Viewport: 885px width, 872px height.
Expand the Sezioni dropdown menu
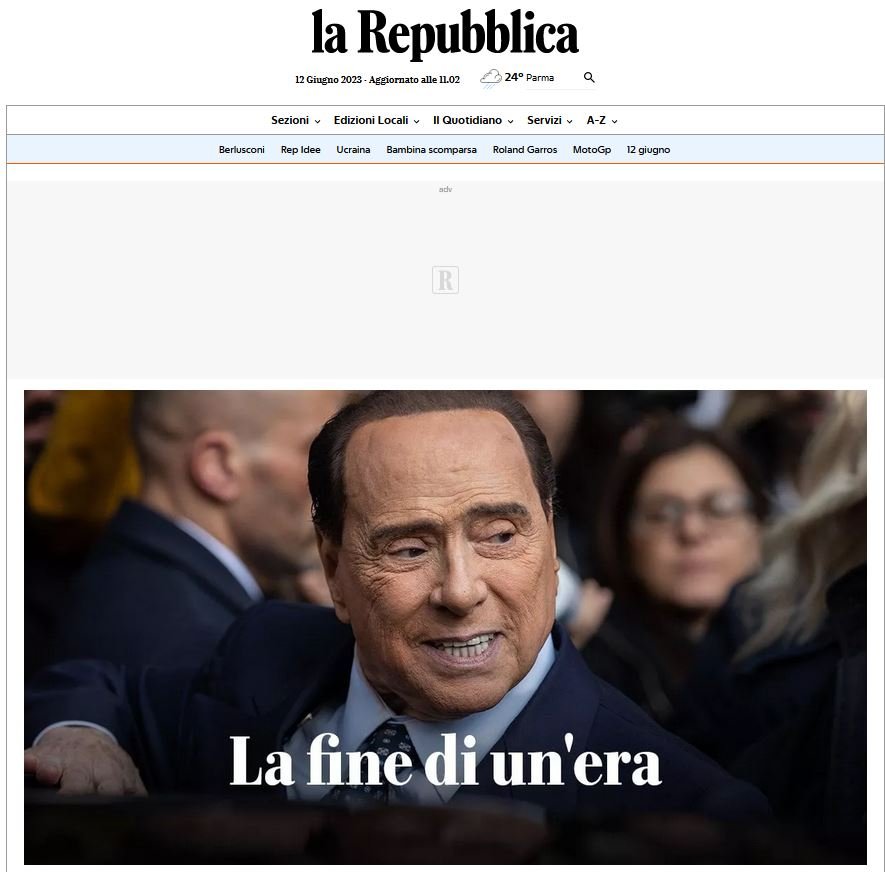pos(295,120)
